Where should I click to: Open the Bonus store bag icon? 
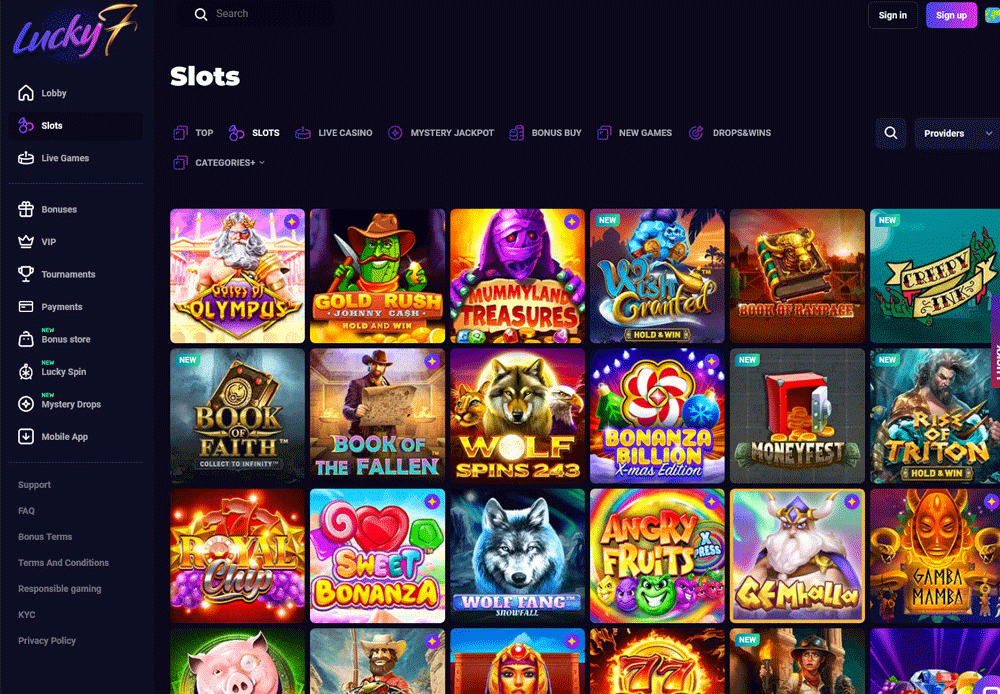(26, 339)
